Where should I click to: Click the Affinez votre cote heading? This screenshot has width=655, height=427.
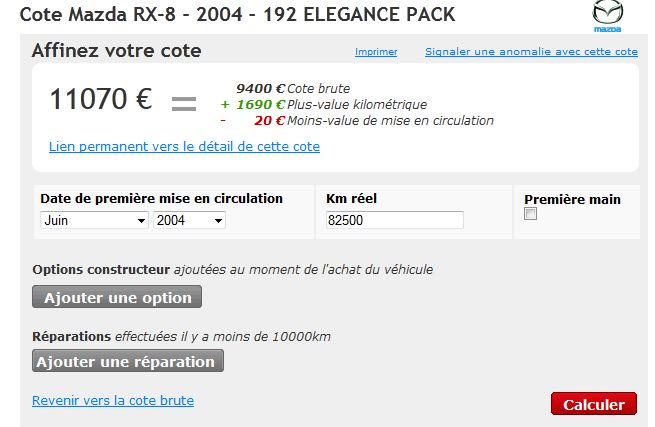coord(116,51)
